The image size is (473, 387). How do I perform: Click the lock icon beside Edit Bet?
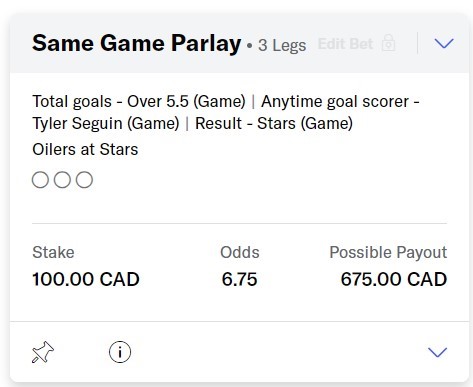click(388, 43)
